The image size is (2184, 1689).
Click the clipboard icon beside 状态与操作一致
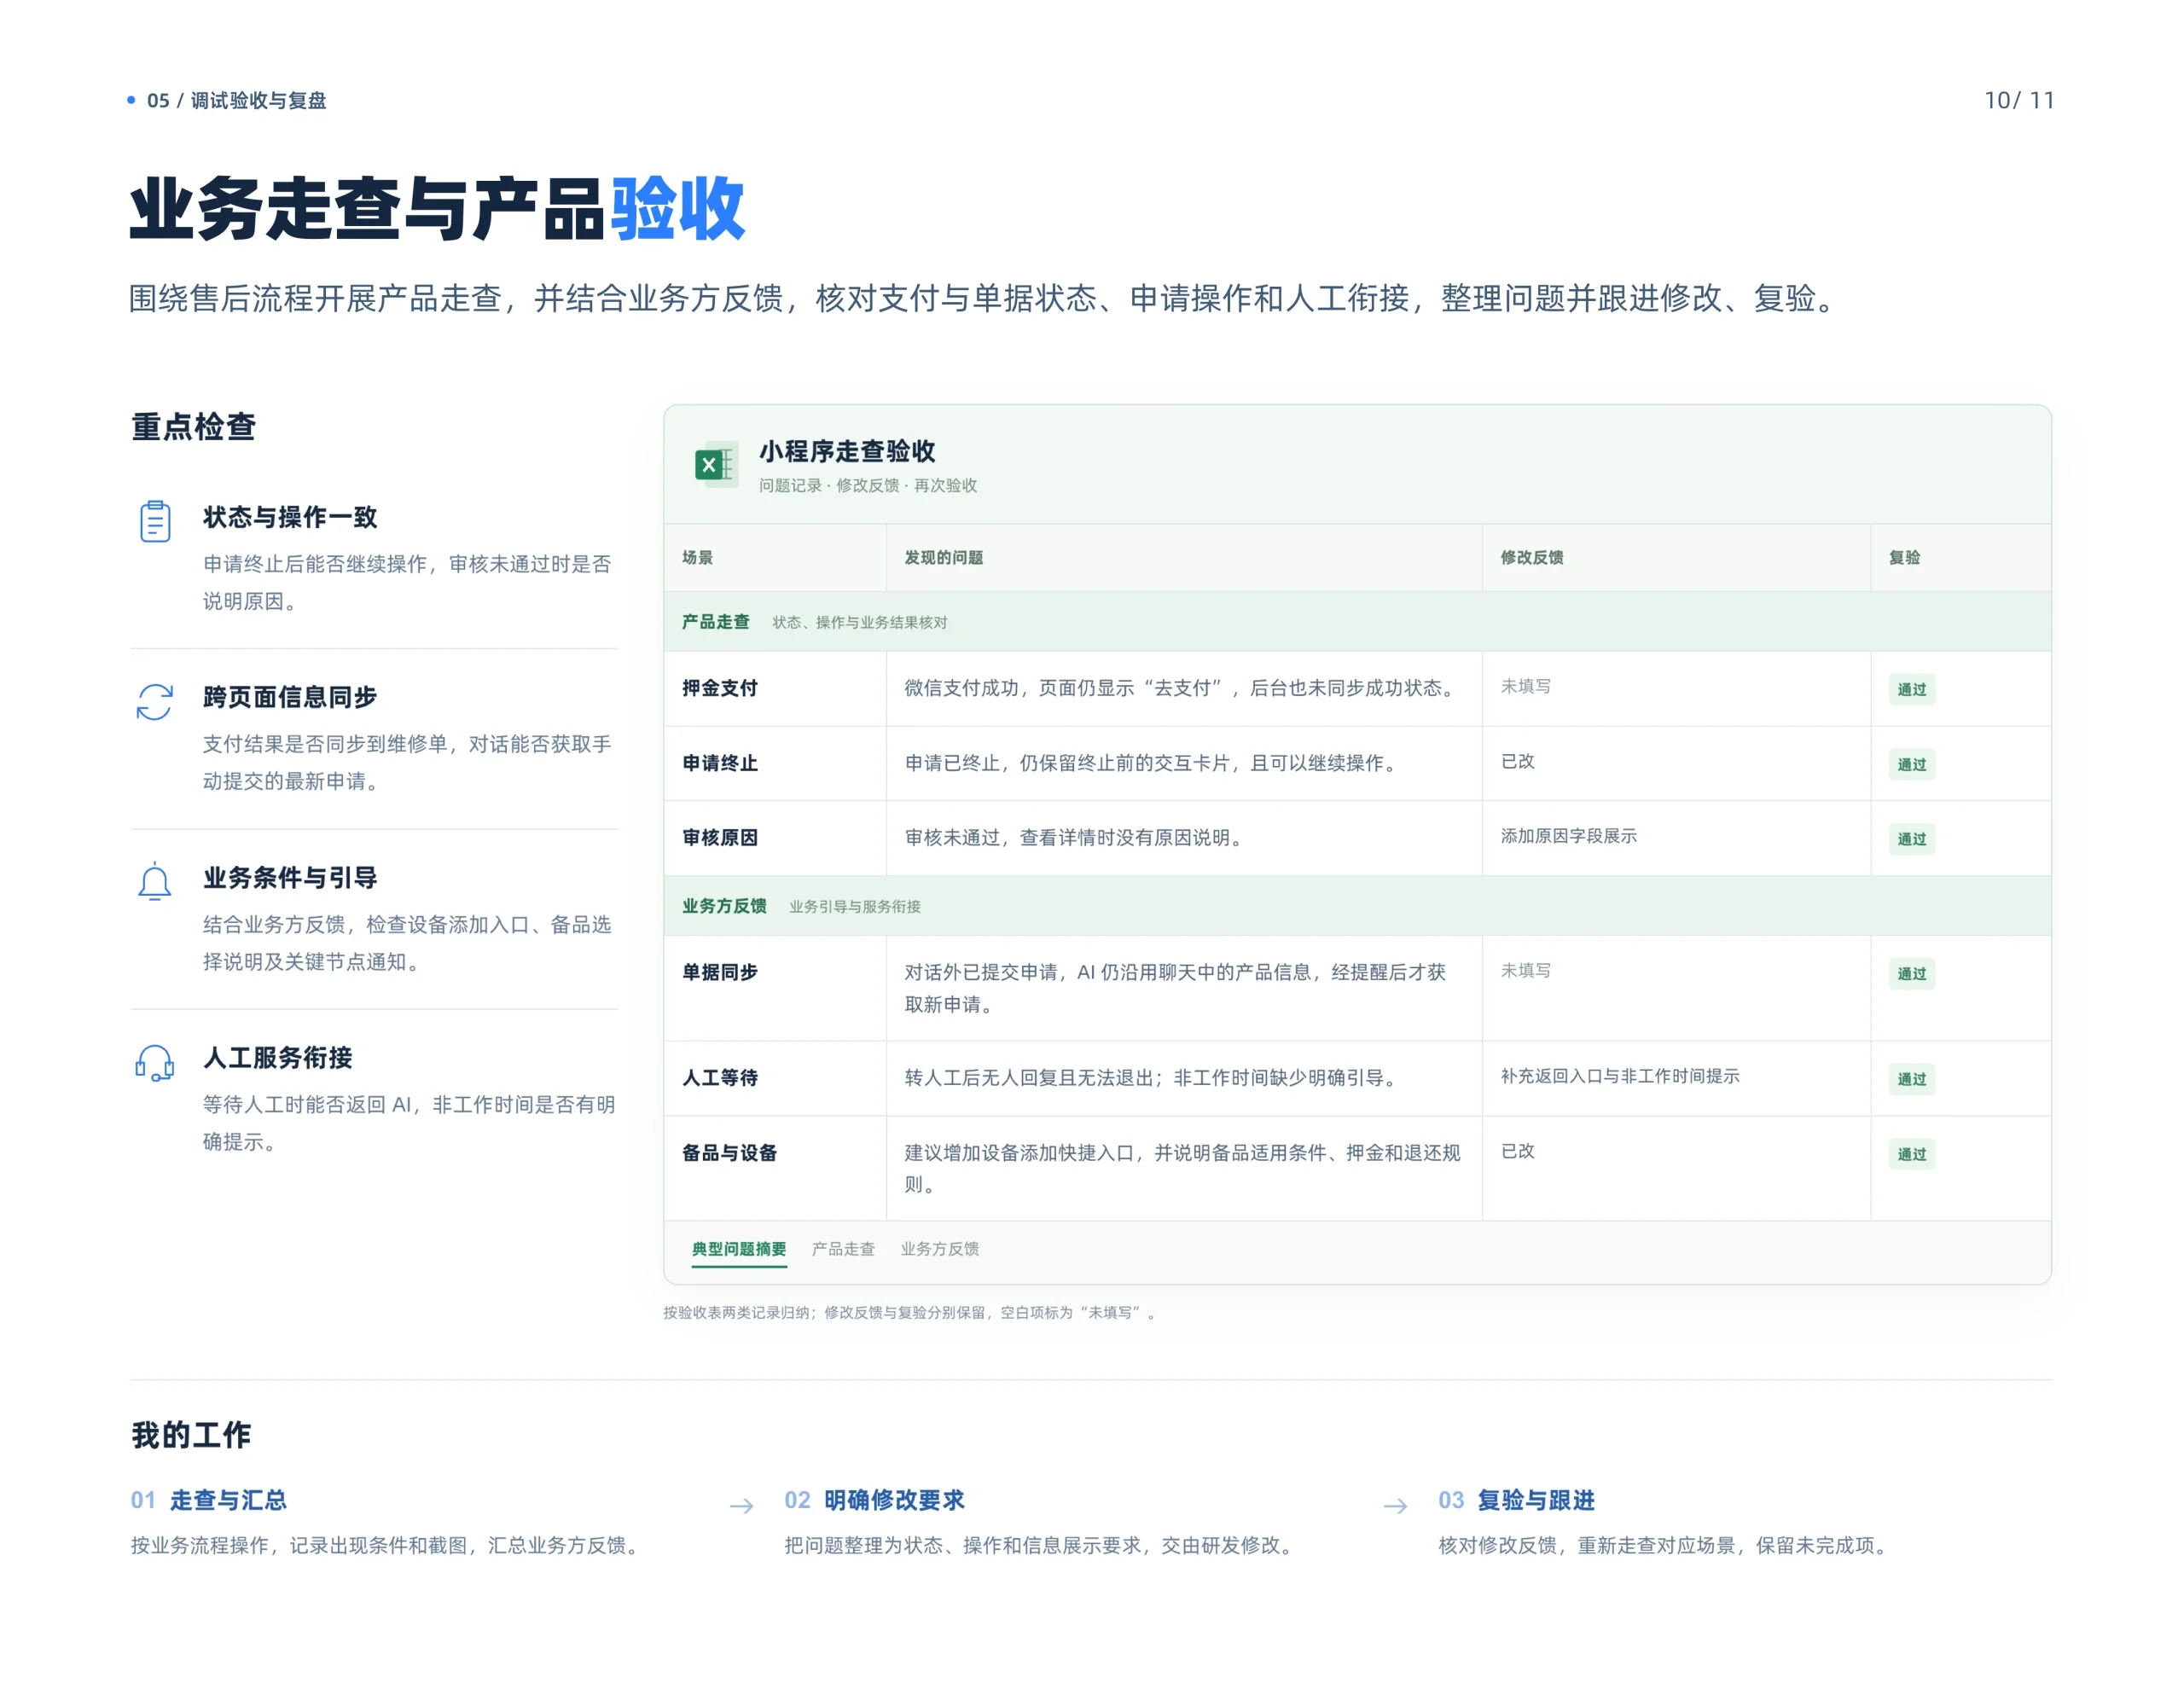pos(155,521)
